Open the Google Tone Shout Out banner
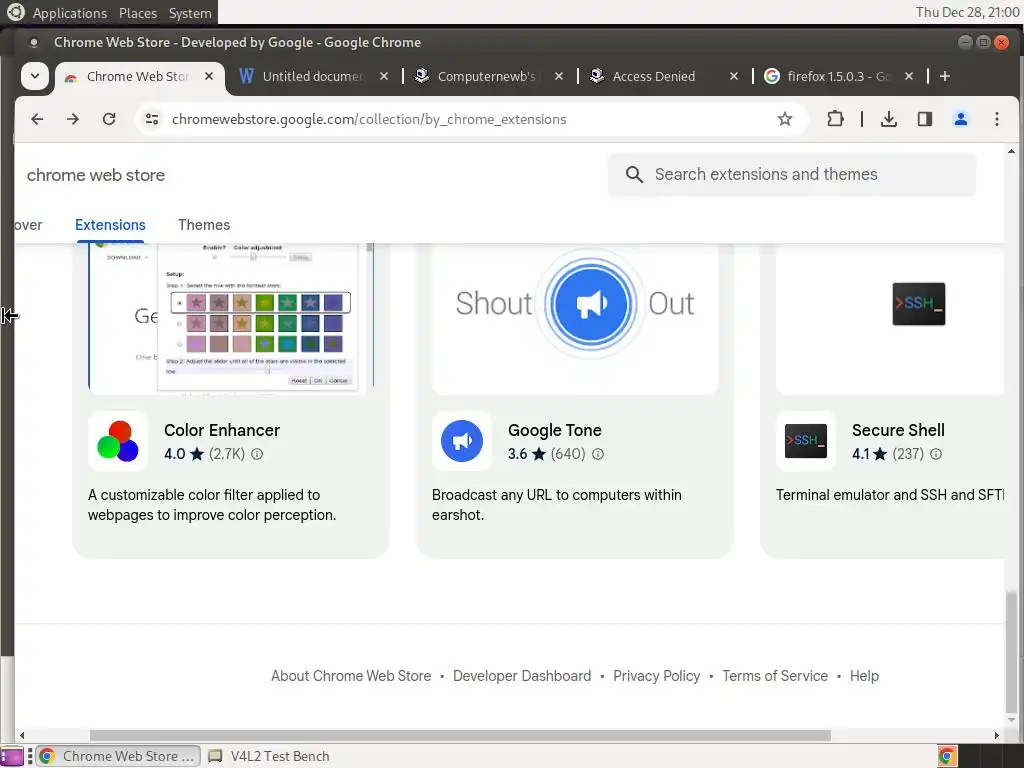The image size is (1024, 768). tap(575, 318)
